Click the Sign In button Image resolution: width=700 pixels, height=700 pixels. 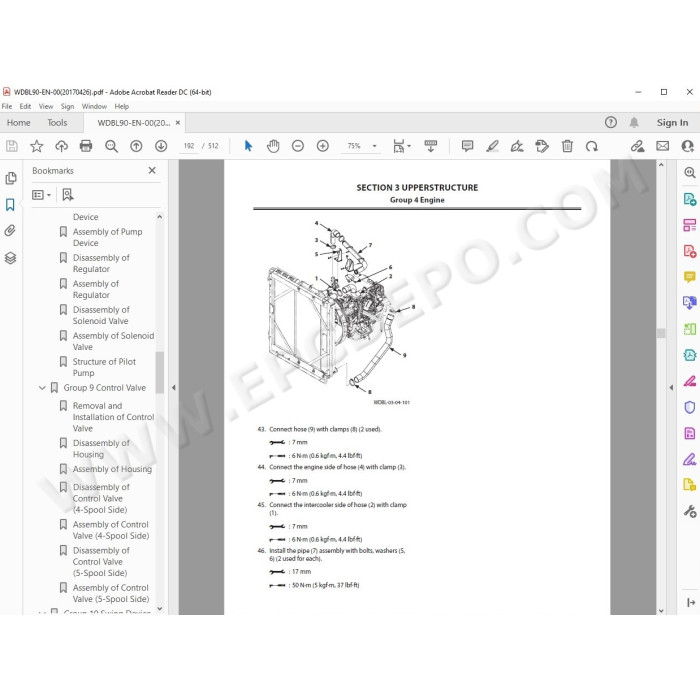coord(672,122)
